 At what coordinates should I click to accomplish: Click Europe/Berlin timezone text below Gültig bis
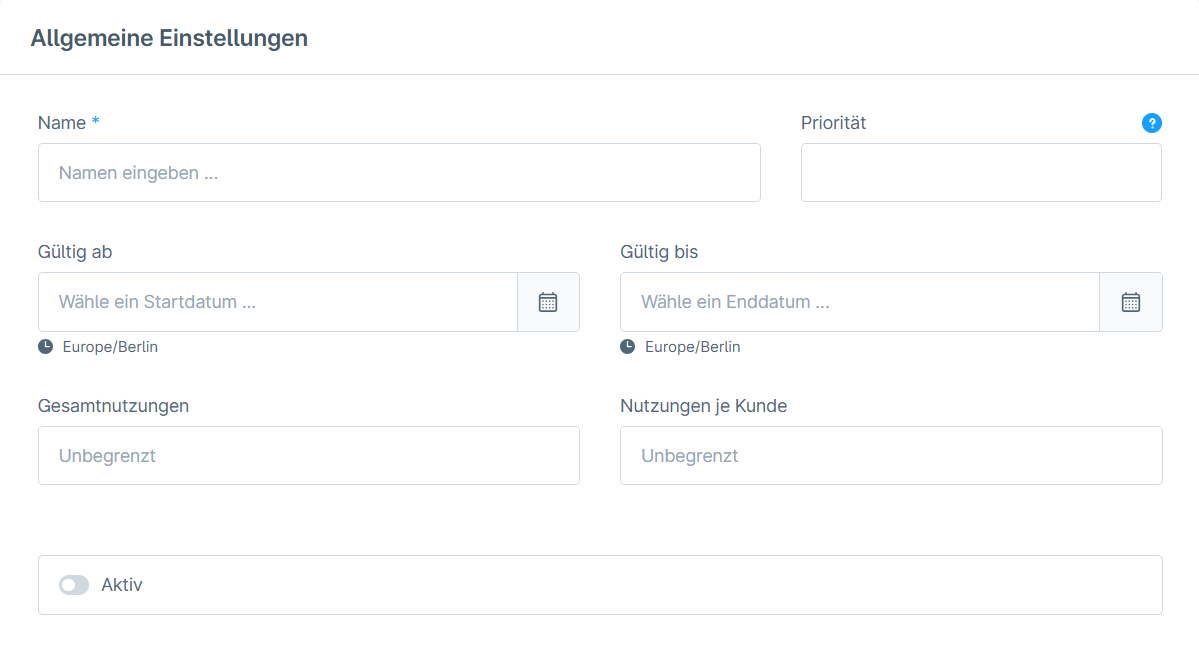[x=692, y=347]
